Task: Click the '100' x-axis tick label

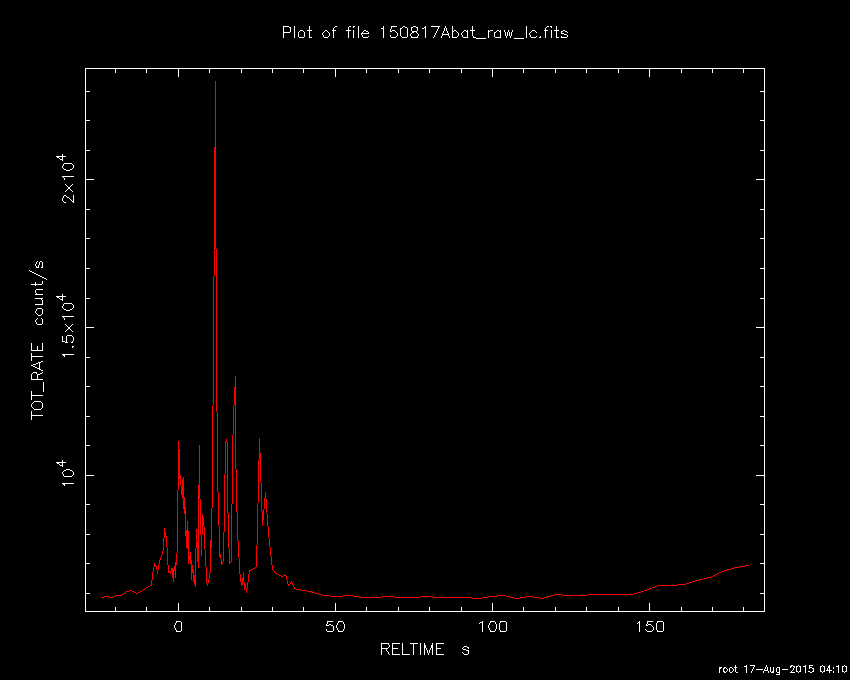Action: point(492,627)
